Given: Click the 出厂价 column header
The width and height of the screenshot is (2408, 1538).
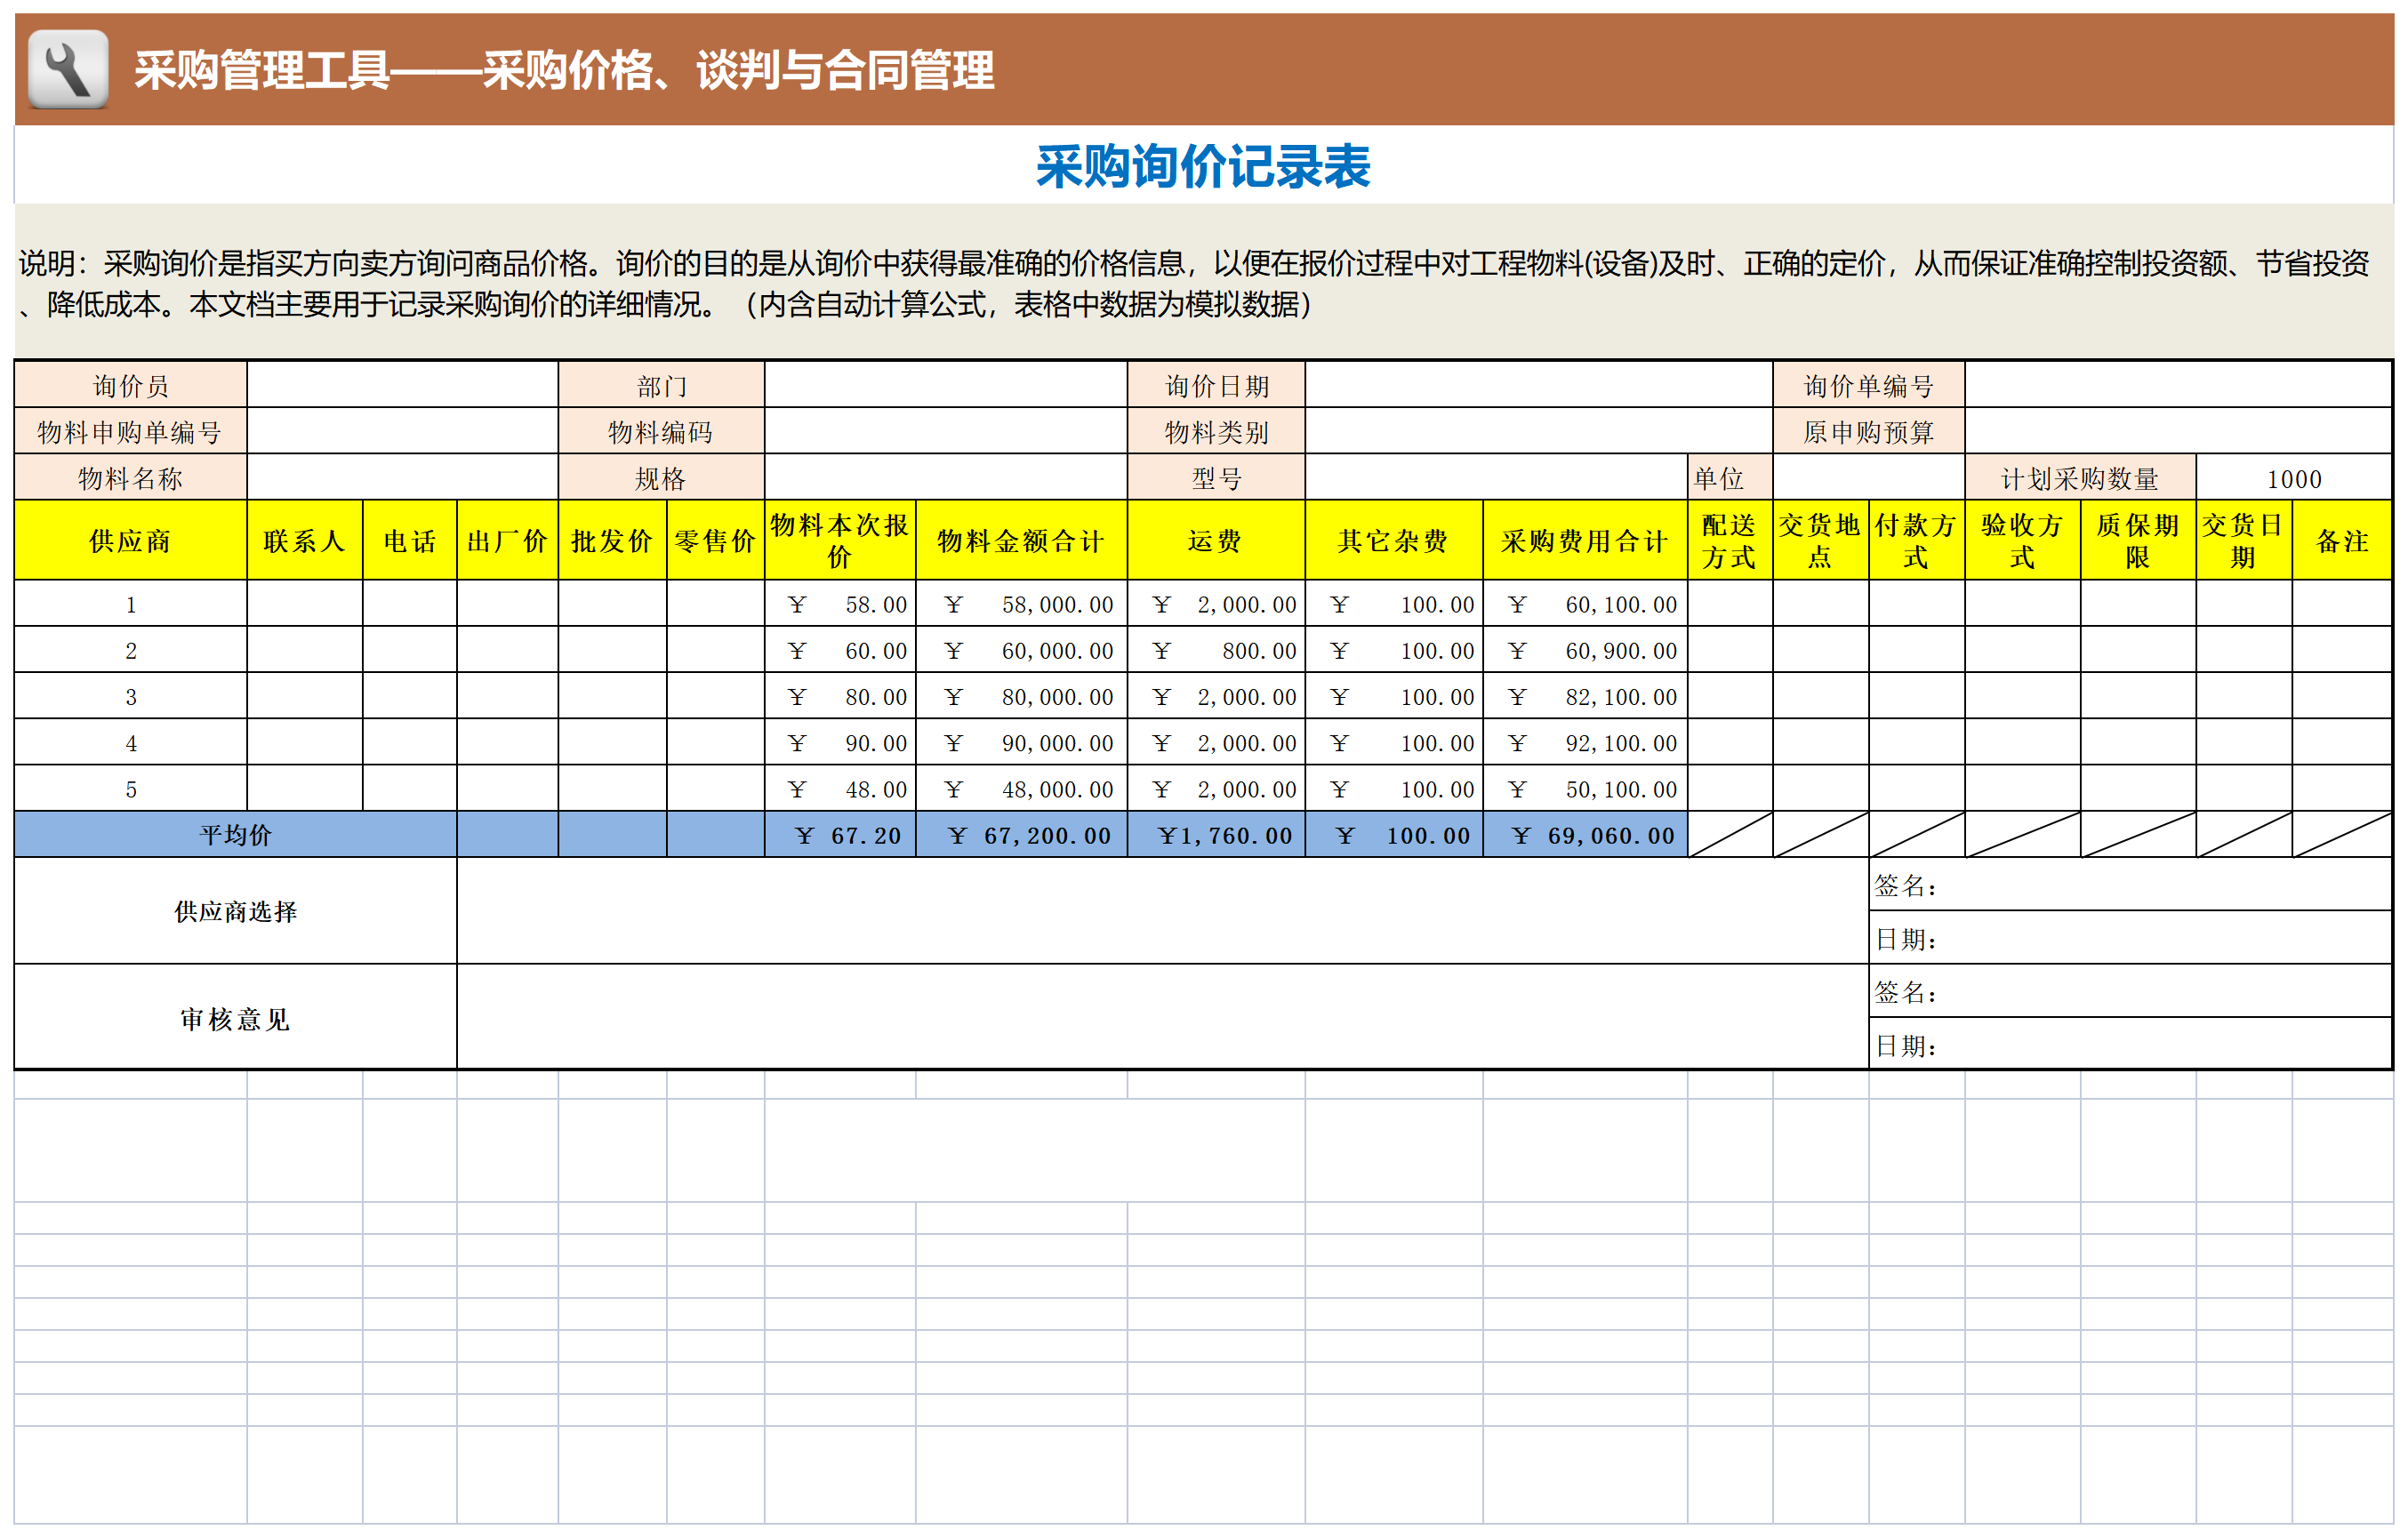Looking at the screenshot, I should point(507,540).
